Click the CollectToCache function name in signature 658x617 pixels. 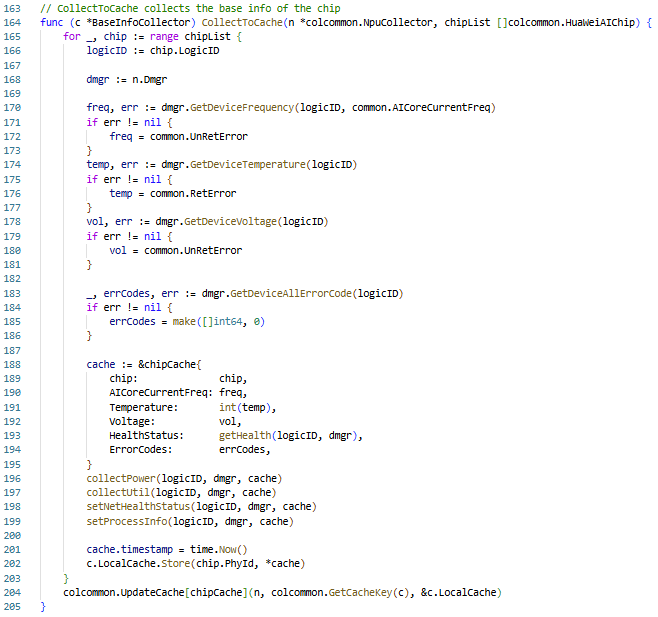[242, 23]
